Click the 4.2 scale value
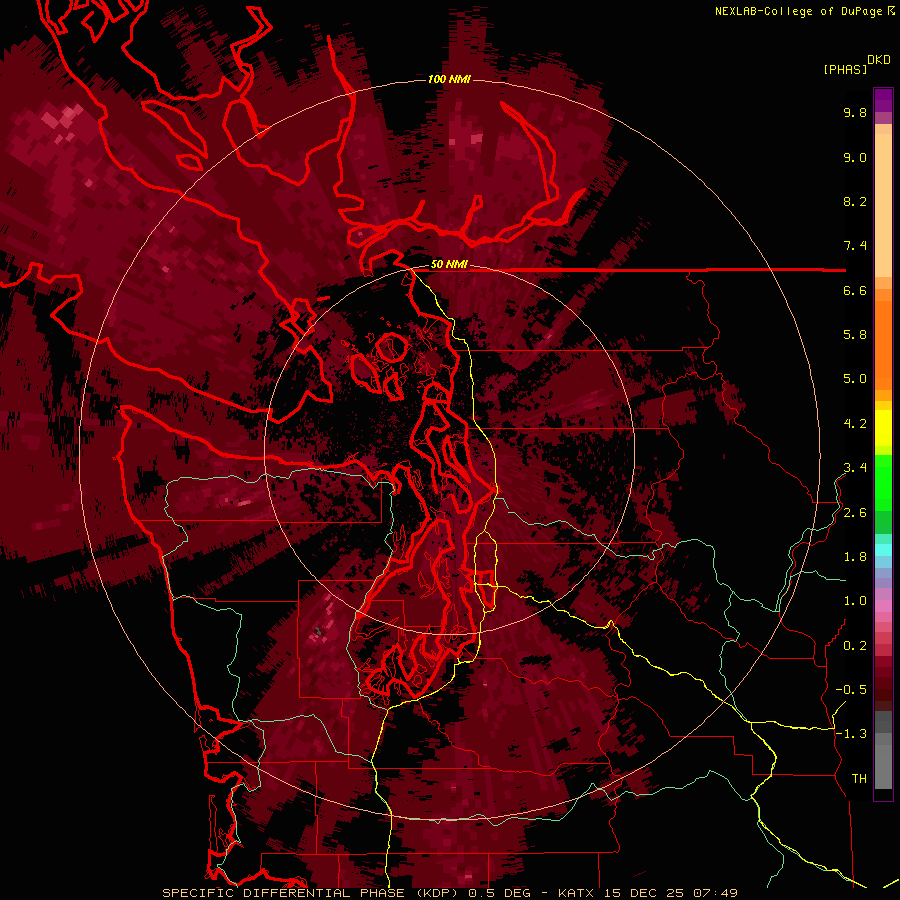 point(855,424)
